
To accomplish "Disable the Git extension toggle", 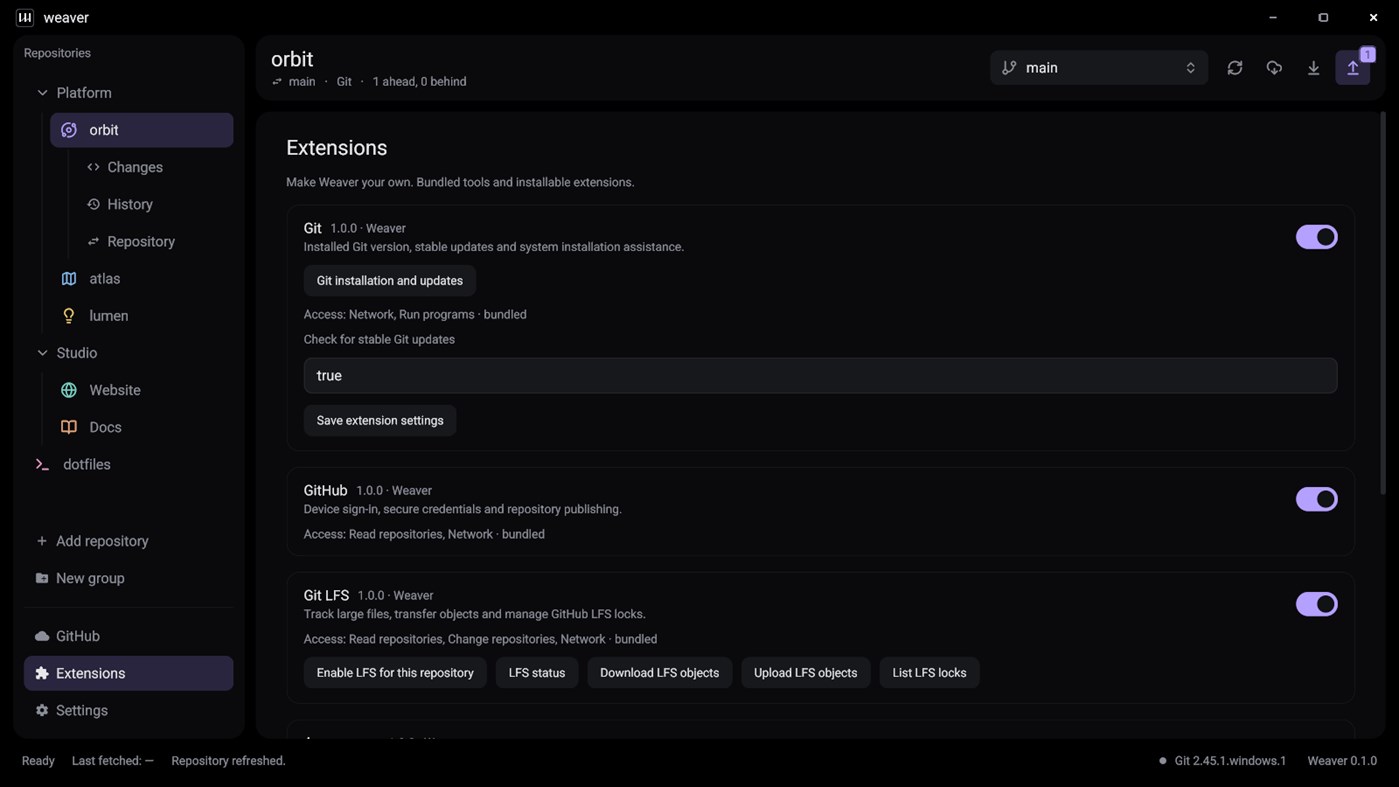I will pos(1316,237).
